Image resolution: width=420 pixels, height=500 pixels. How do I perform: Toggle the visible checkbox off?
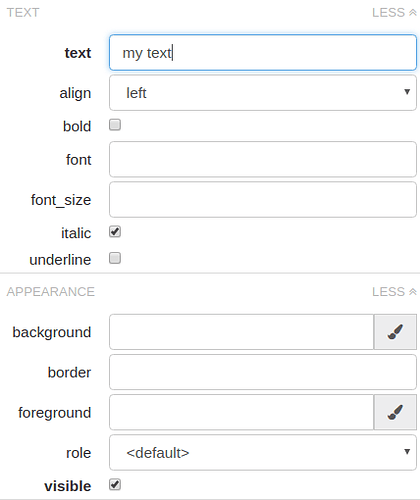point(115,485)
